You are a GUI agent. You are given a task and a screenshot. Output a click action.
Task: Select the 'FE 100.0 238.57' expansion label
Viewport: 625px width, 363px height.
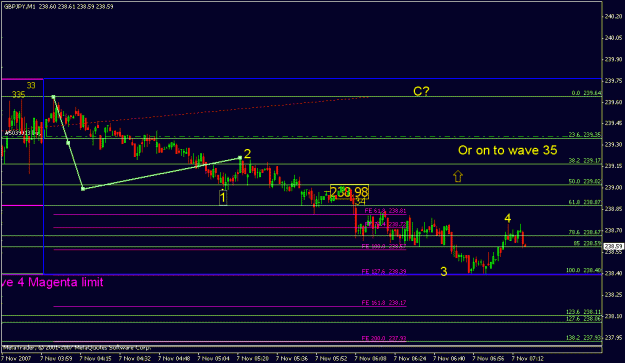tap(384, 246)
